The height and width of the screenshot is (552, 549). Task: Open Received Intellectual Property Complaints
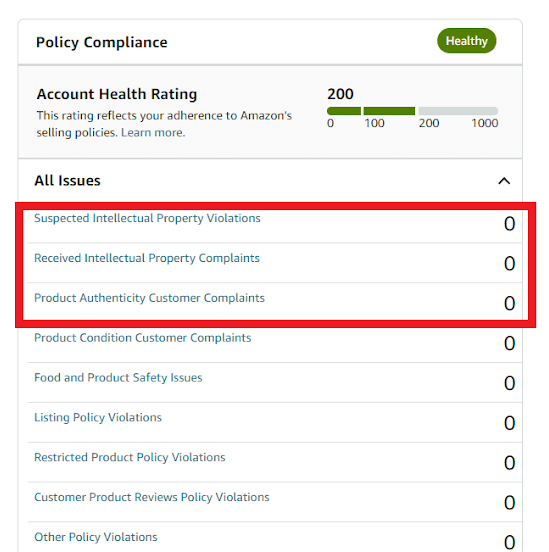click(x=147, y=258)
